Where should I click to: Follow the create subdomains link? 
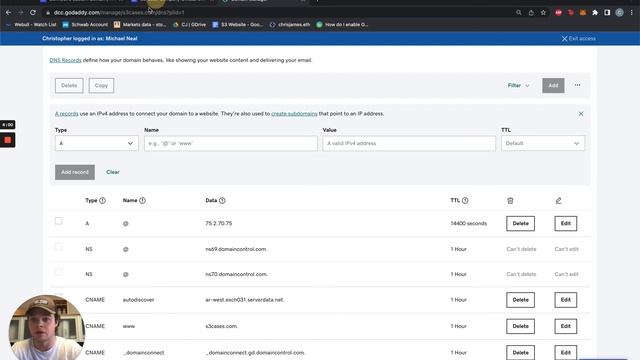[x=294, y=114]
